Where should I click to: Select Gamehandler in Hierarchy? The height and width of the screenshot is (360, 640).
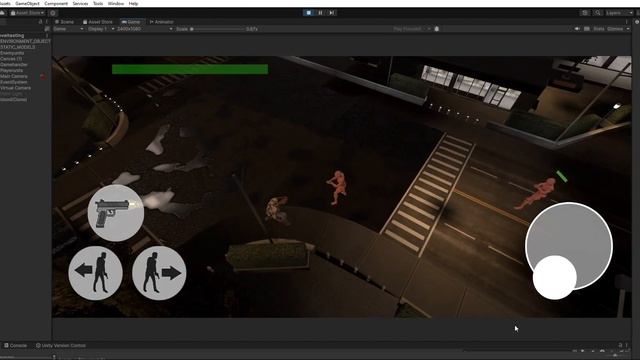coord(14,64)
